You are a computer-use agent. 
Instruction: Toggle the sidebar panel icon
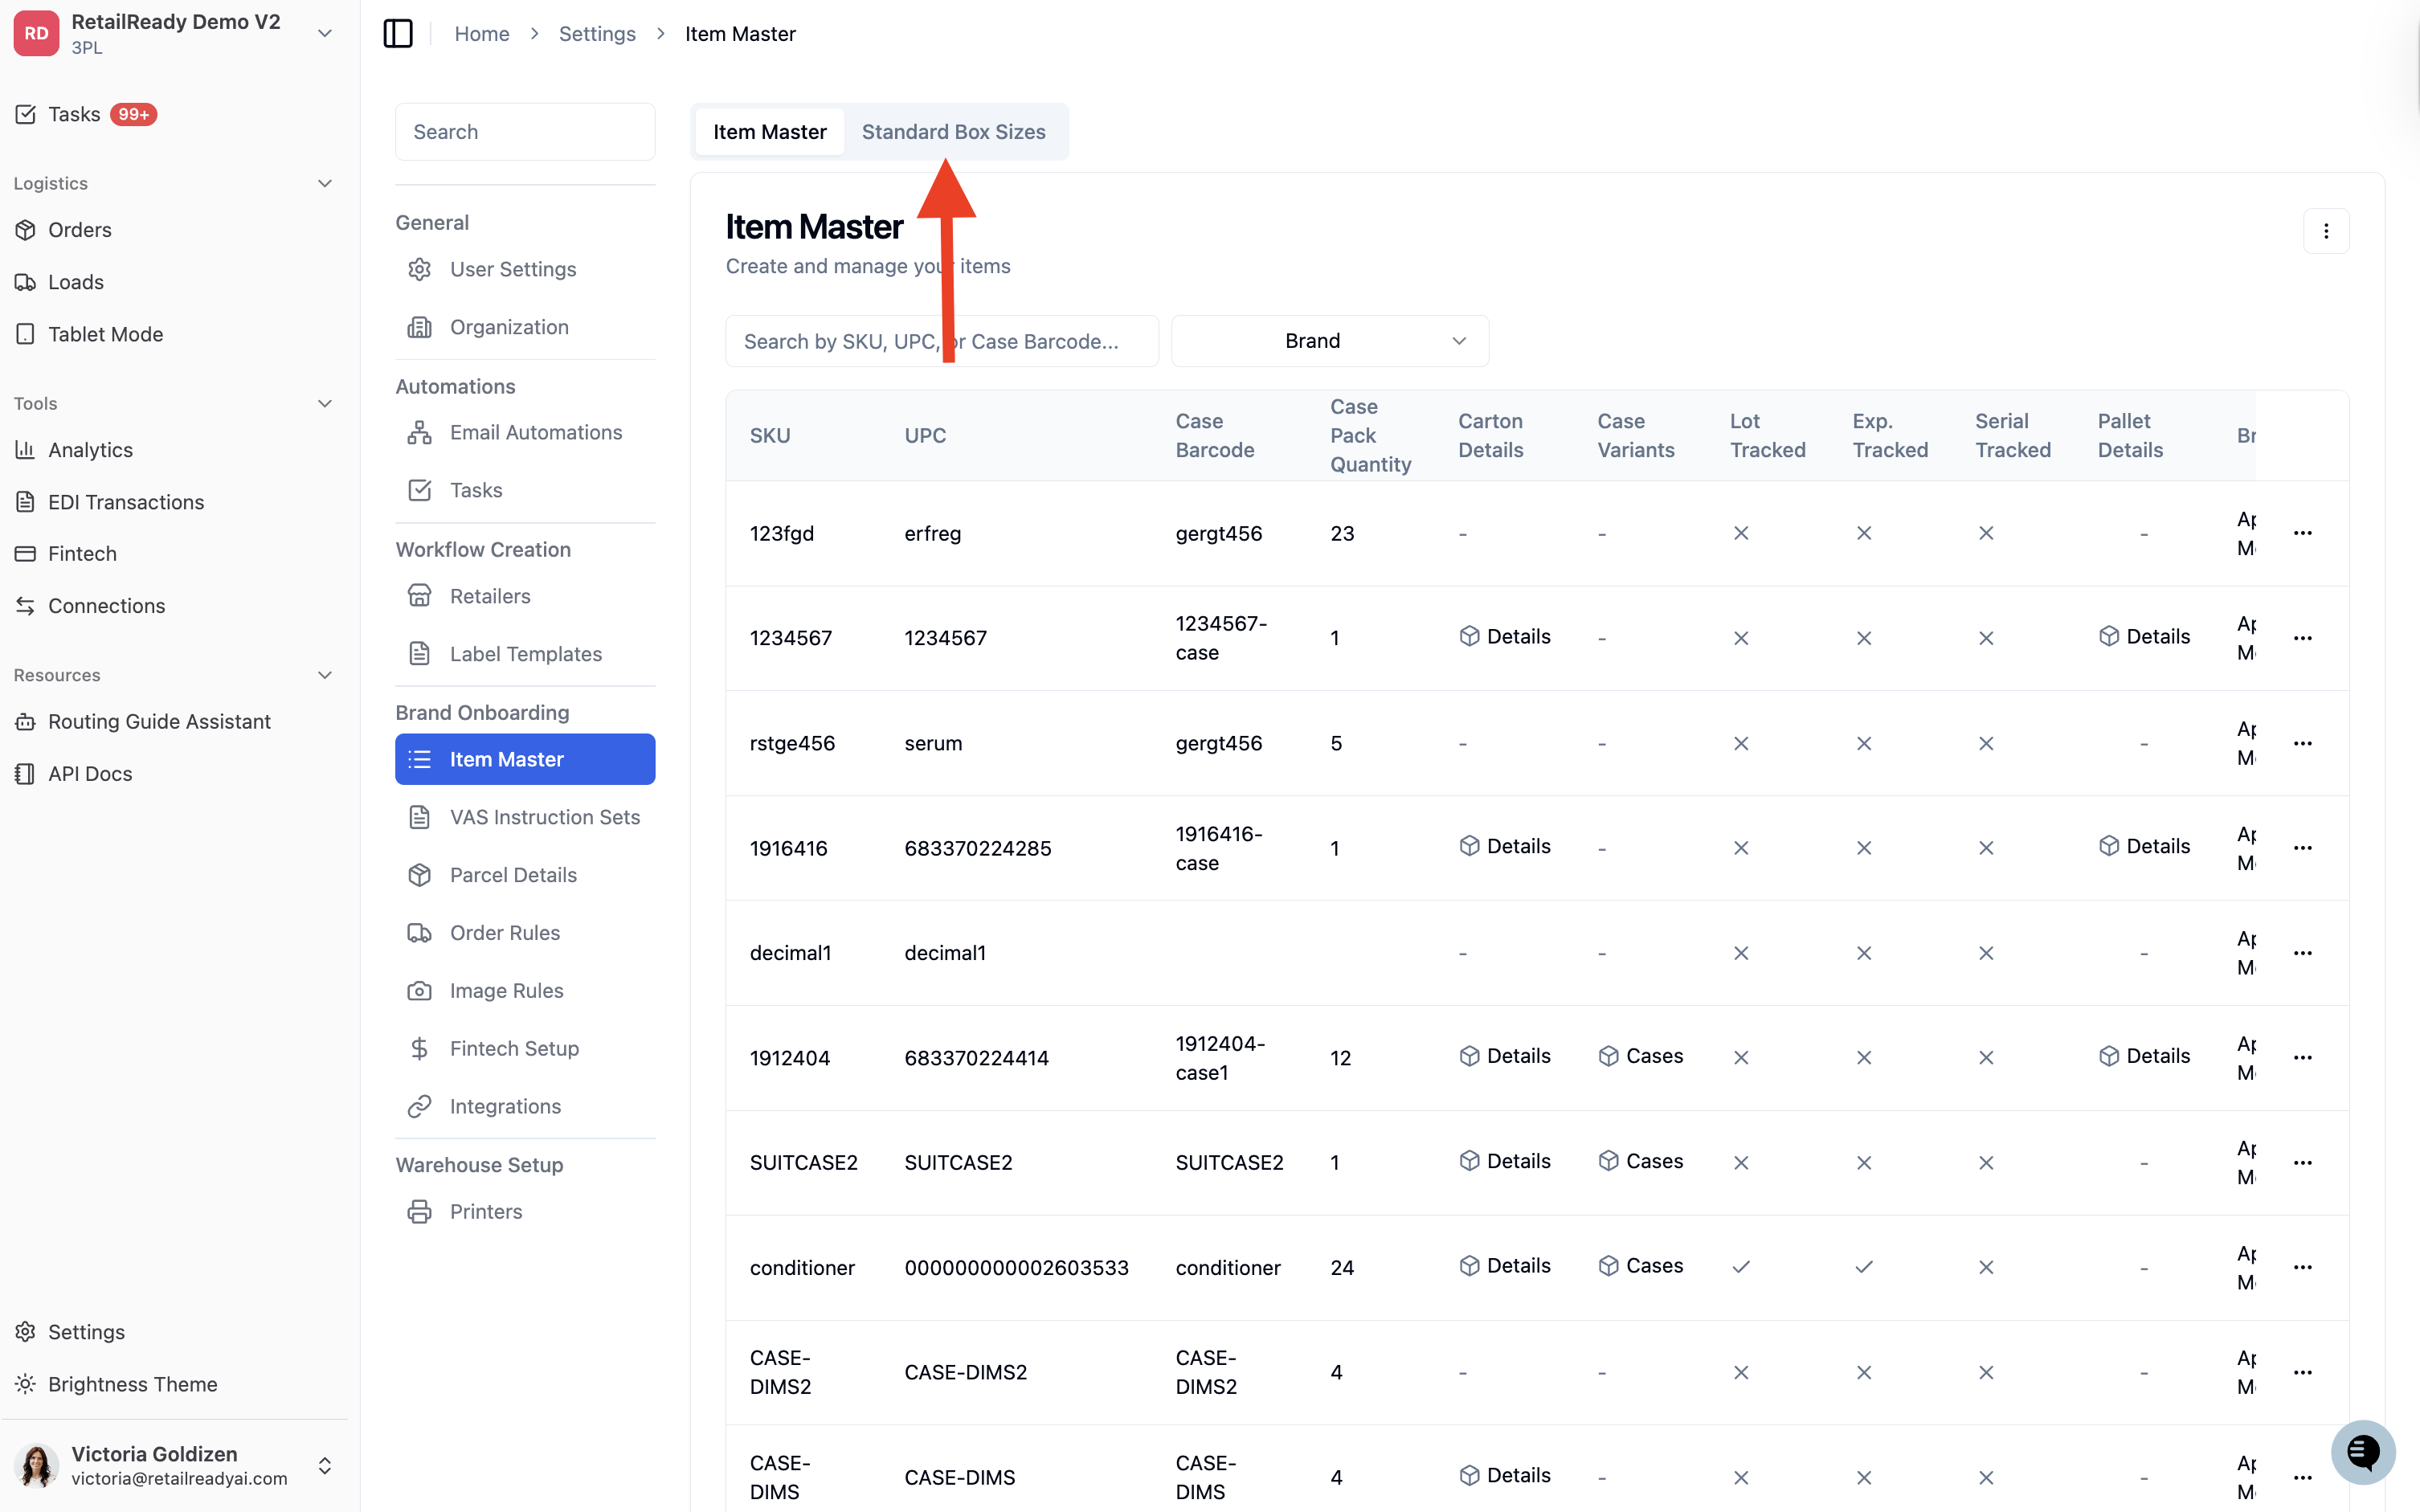[x=398, y=33]
